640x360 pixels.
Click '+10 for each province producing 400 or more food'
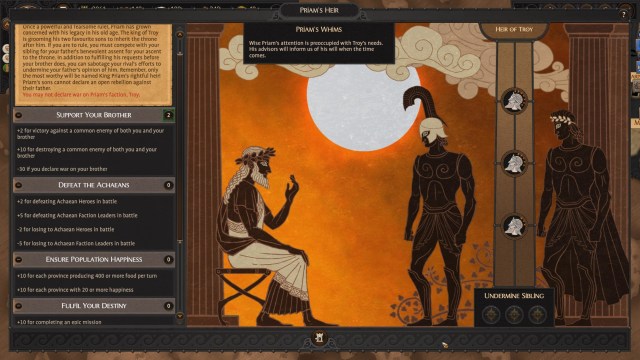tap(87, 276)
